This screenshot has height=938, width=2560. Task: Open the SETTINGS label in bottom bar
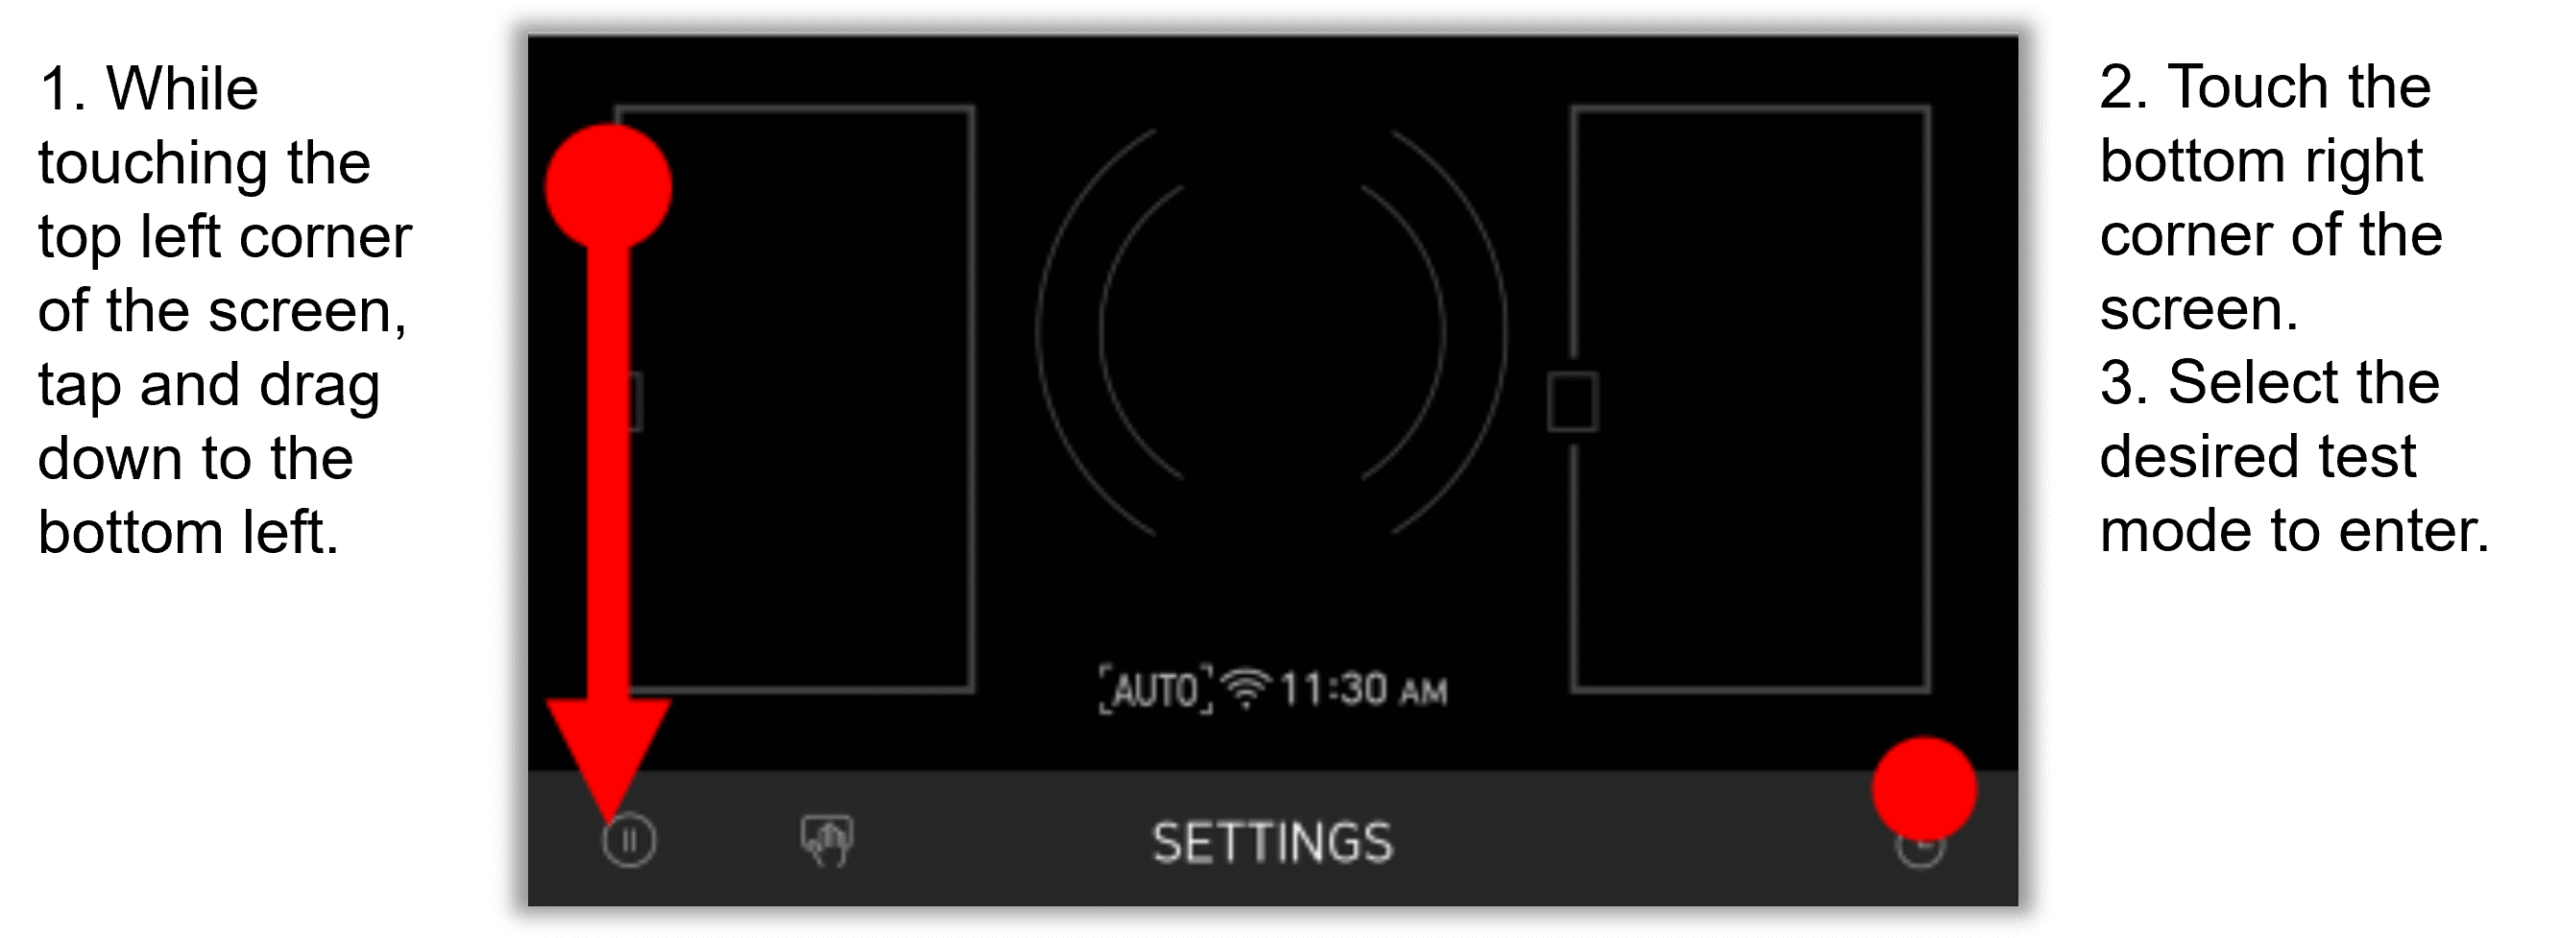pyautogui.click(x=1272, y=842)
